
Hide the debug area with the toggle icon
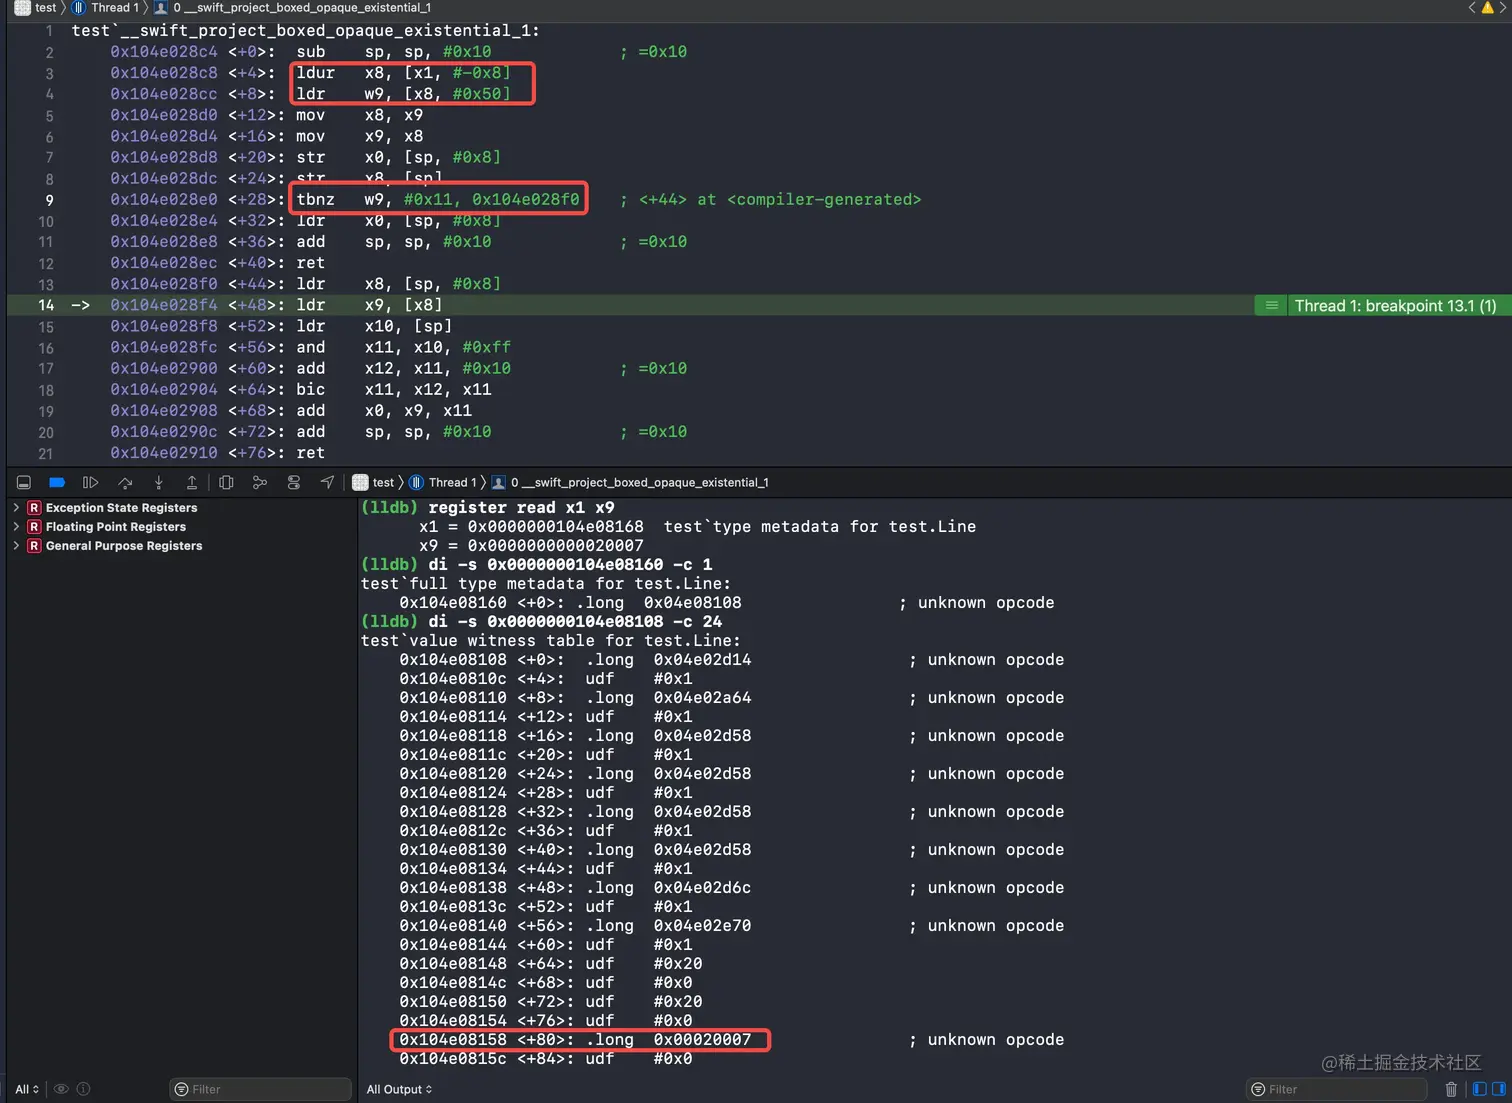(23, 483)
